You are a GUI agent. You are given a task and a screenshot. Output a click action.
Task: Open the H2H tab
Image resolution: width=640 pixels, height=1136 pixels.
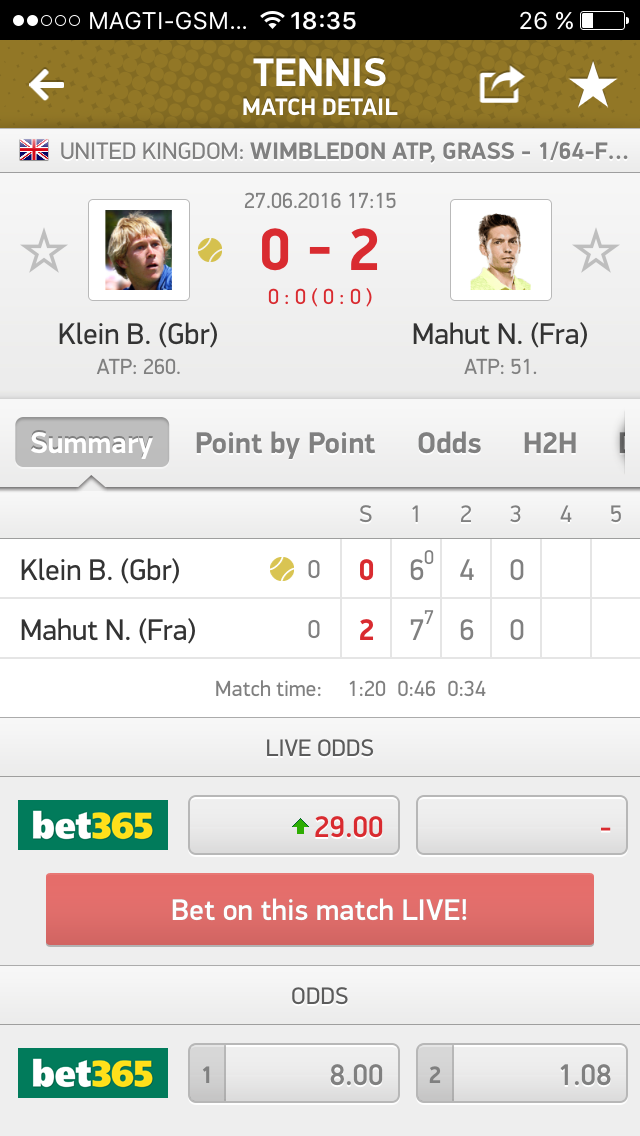tap(550, 443)
